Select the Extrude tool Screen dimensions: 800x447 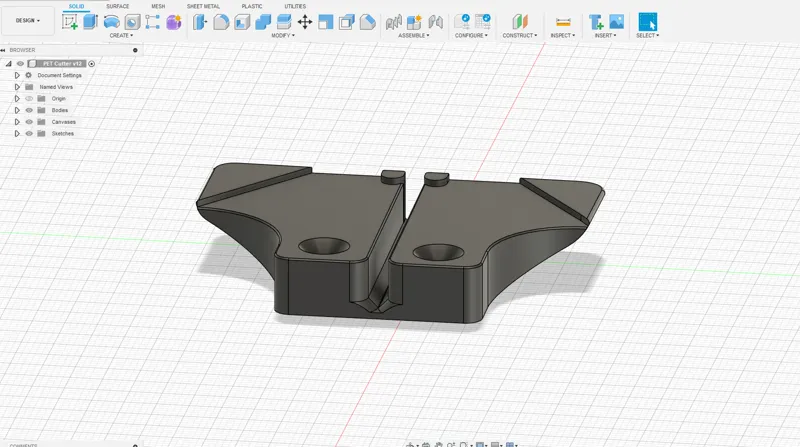pos(90,22)
